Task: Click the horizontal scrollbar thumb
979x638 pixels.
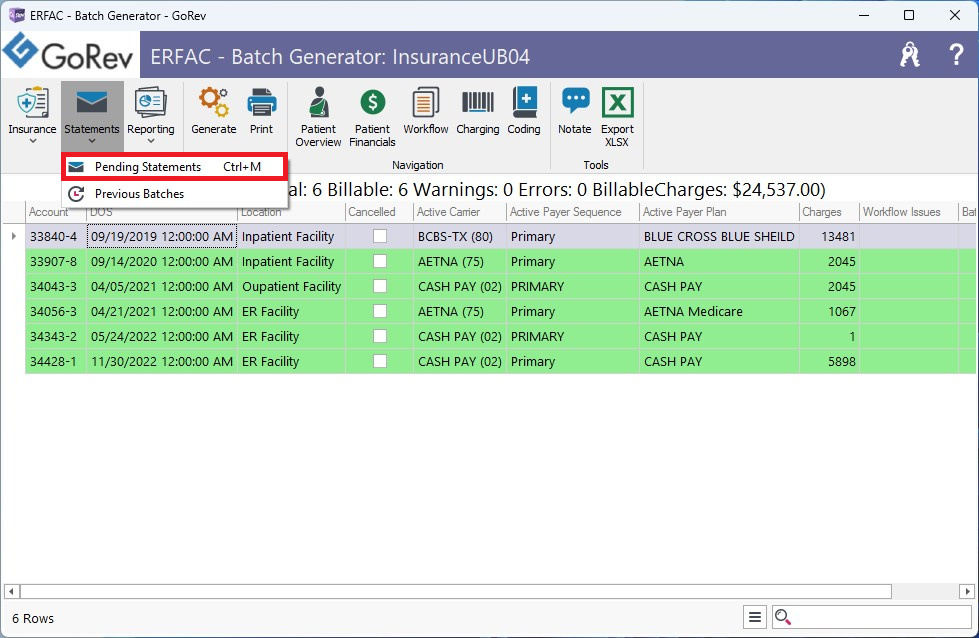Action: 456,591
